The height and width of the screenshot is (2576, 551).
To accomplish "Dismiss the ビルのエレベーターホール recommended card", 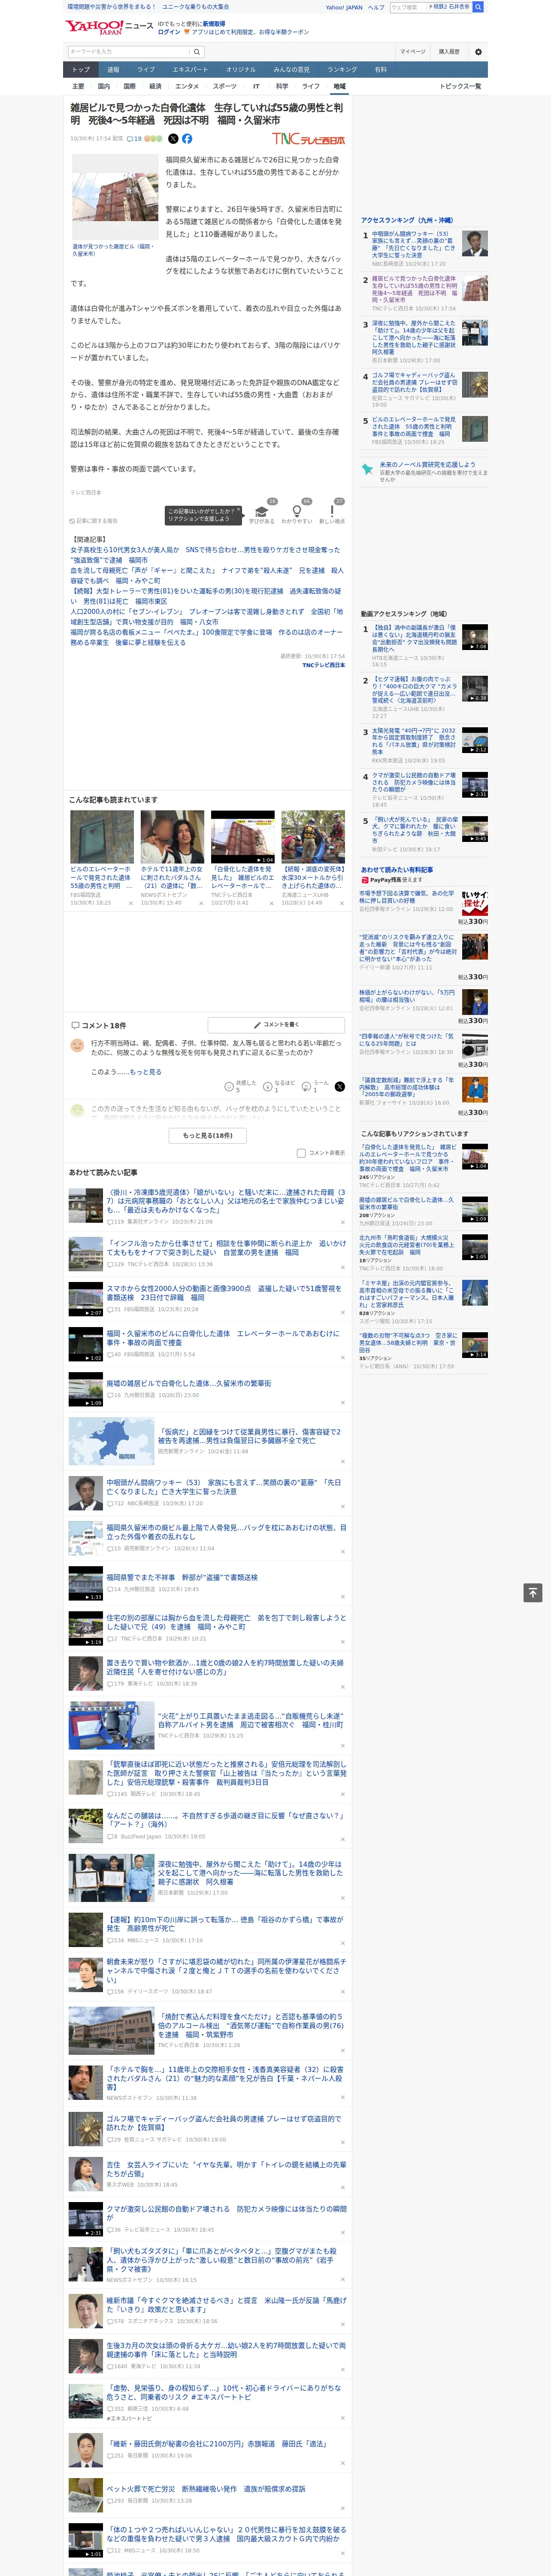I will 130,903.
